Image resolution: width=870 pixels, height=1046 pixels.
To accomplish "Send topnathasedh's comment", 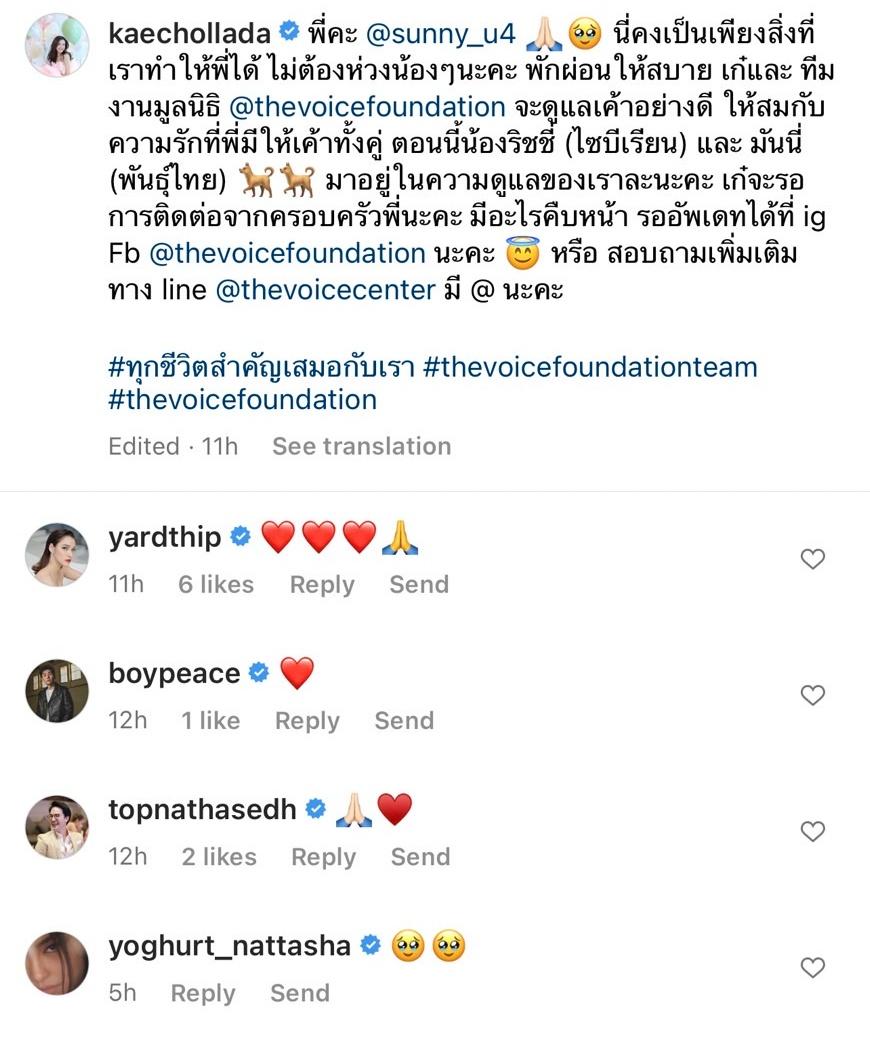I will coord(420,857).
